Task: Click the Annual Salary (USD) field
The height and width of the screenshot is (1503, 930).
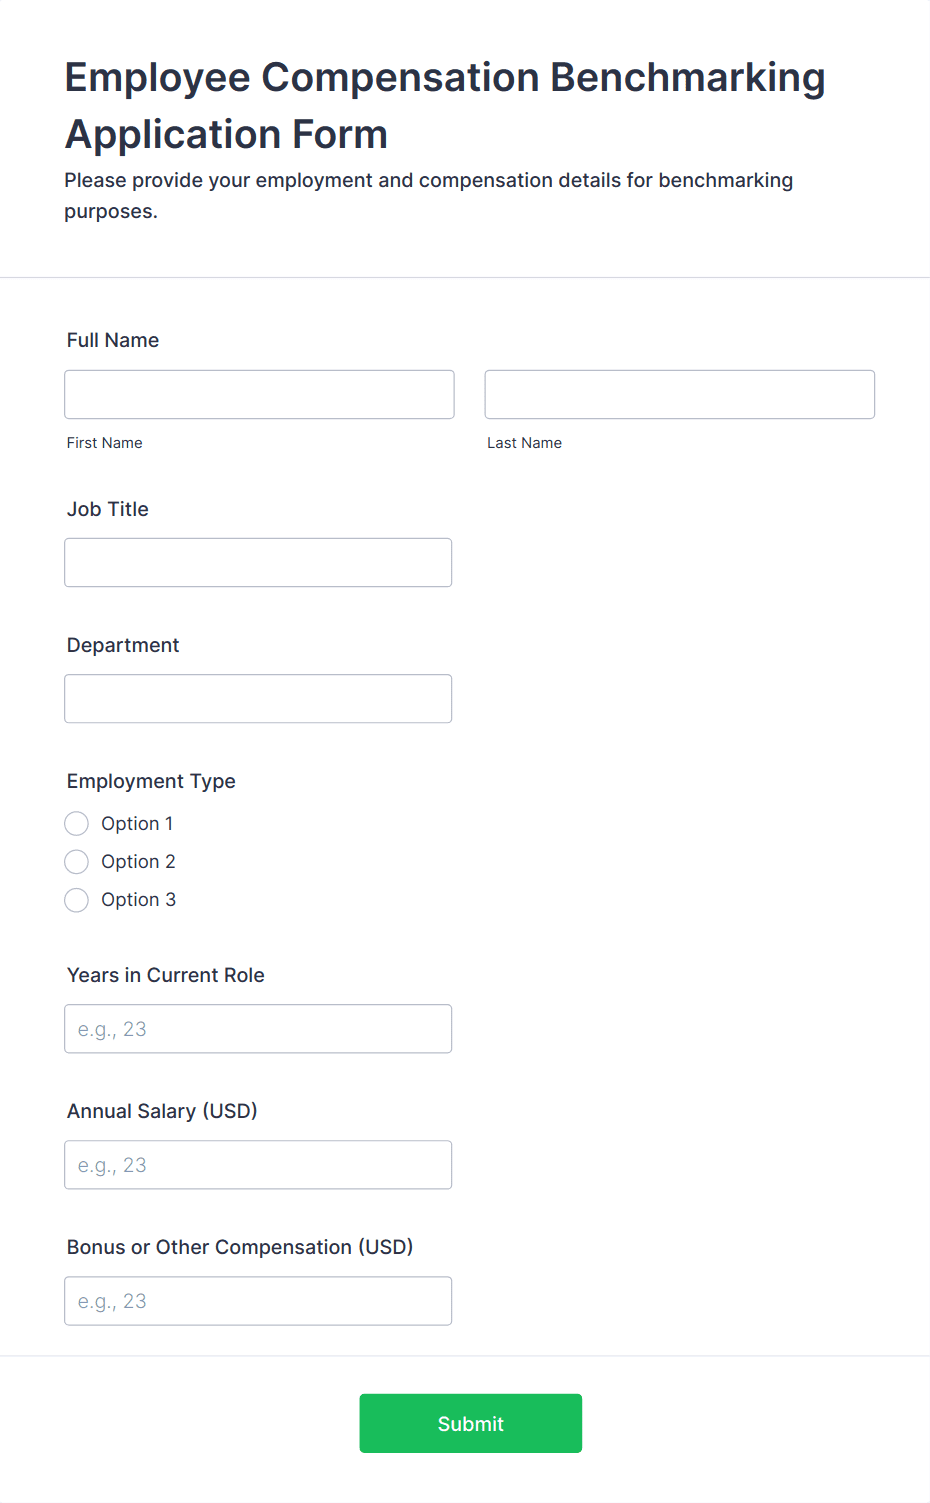Action: [x=258, y=1164]
